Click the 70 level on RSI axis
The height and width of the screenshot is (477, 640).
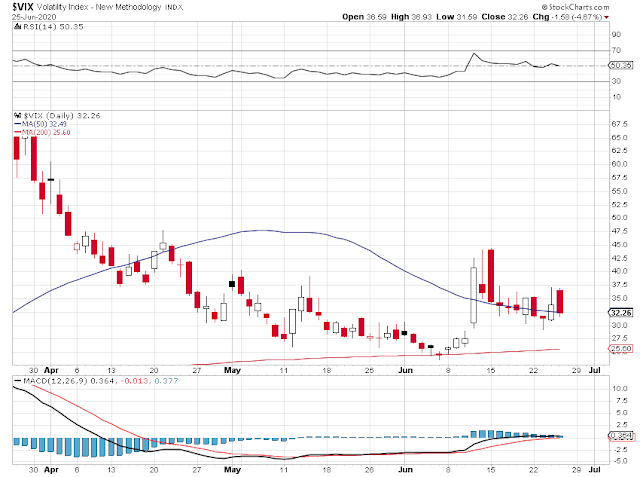[616, 50]
